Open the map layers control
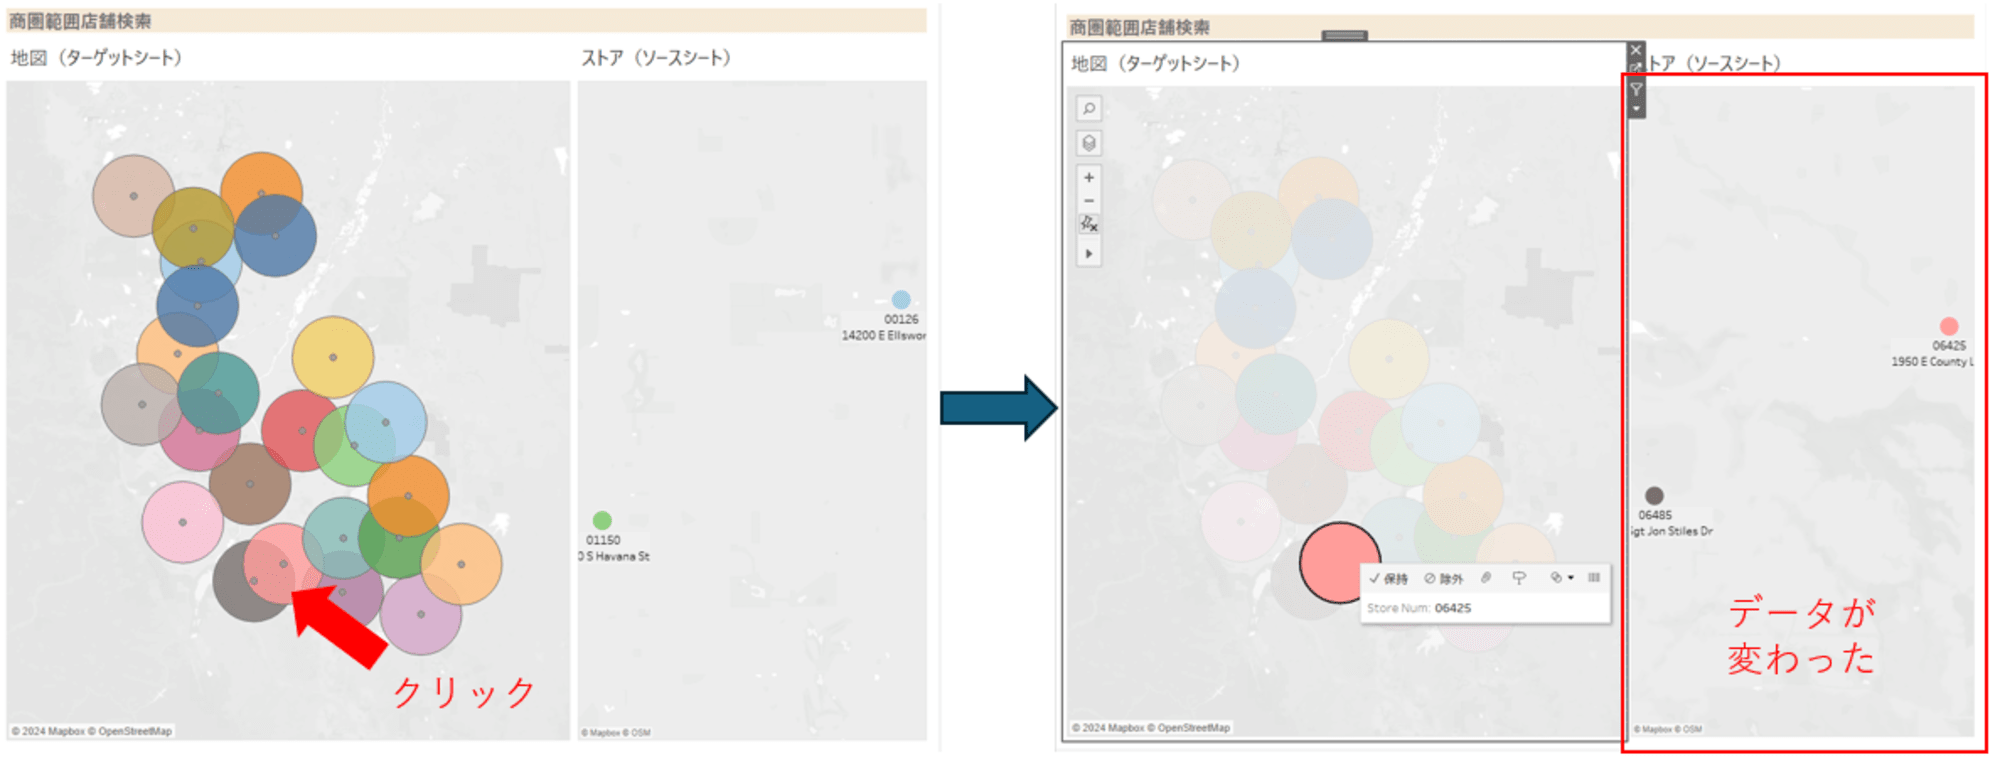 pos(1089,143)
